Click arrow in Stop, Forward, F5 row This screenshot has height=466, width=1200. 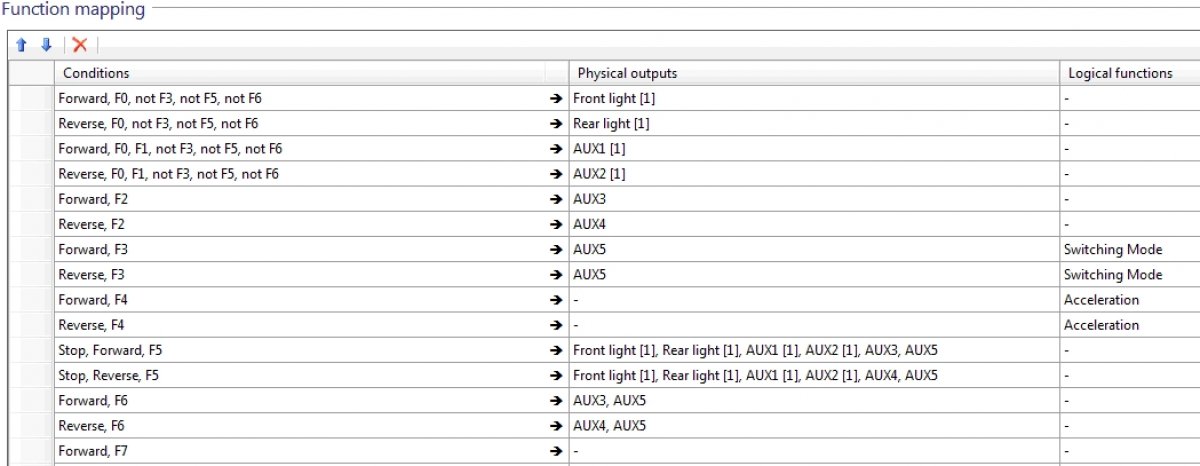pyautogui.click(x=557, y=350)
